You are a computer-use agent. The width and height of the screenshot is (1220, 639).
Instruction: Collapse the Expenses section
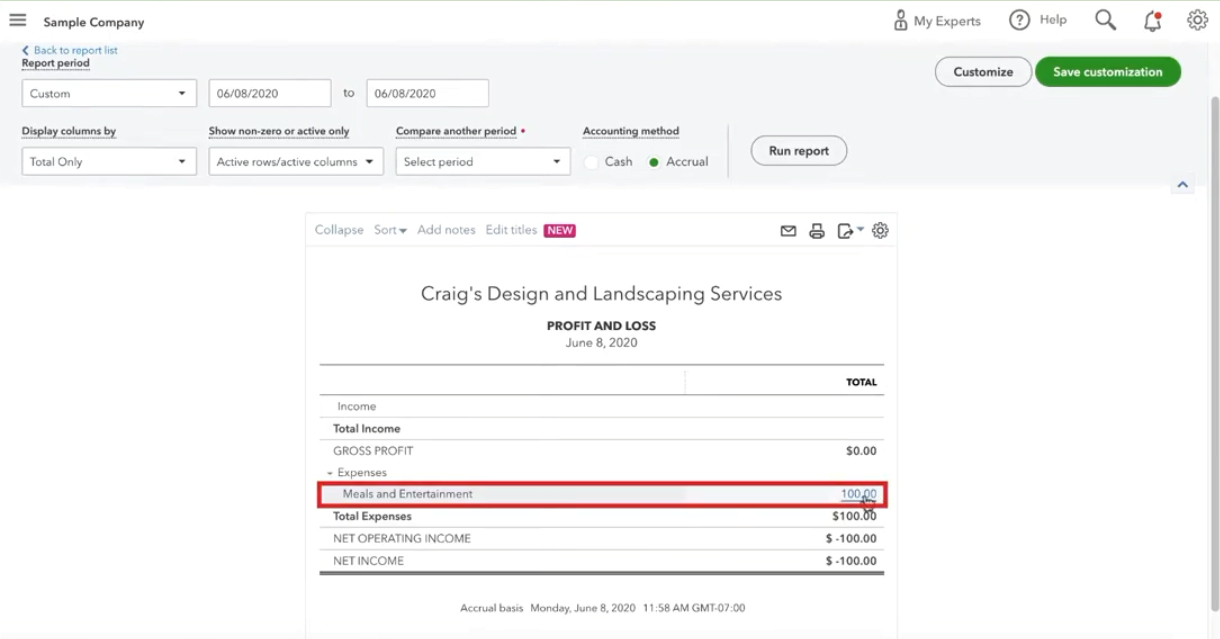(330, 473)
